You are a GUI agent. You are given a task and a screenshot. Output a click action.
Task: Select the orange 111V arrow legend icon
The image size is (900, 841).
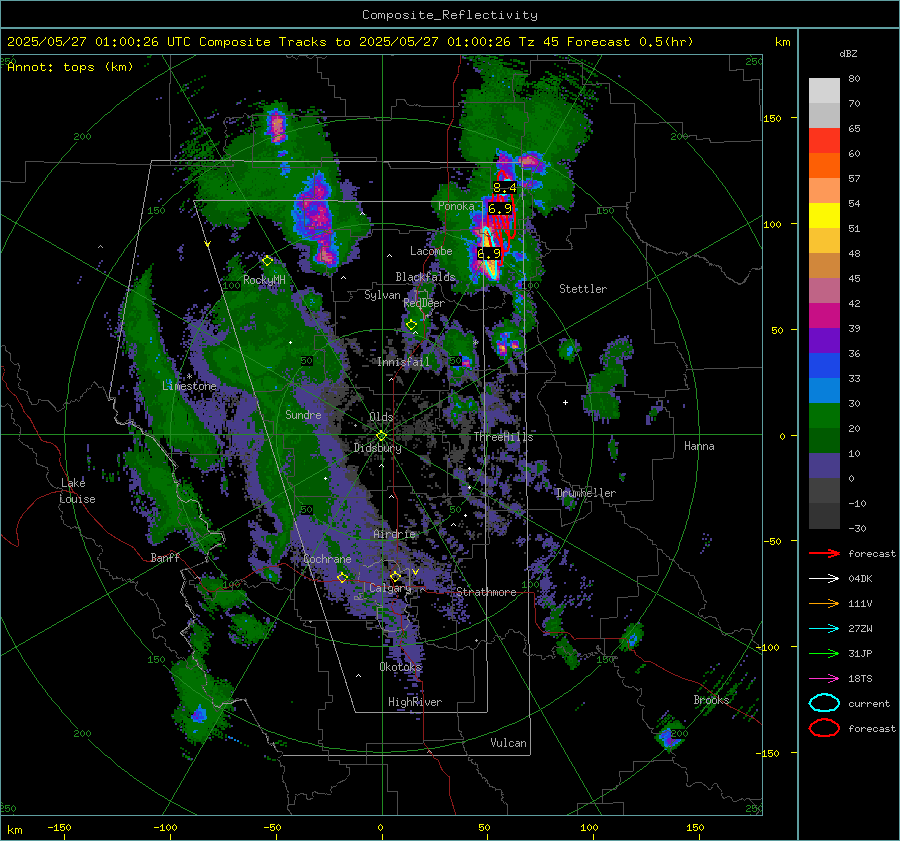click(824, 603)
